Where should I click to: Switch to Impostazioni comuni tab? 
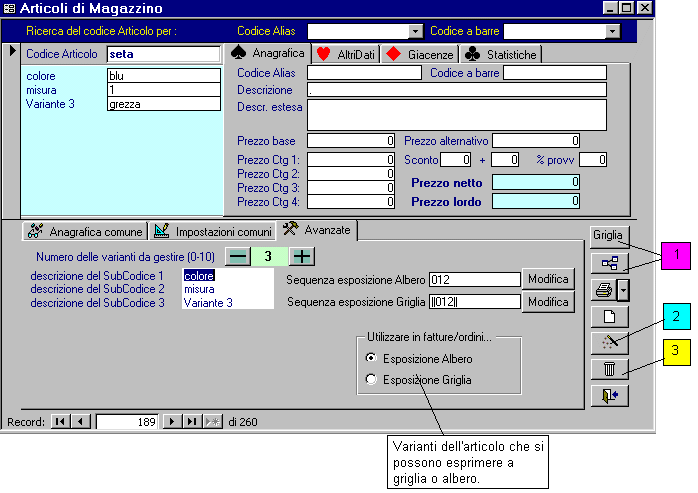pos(212,232)
